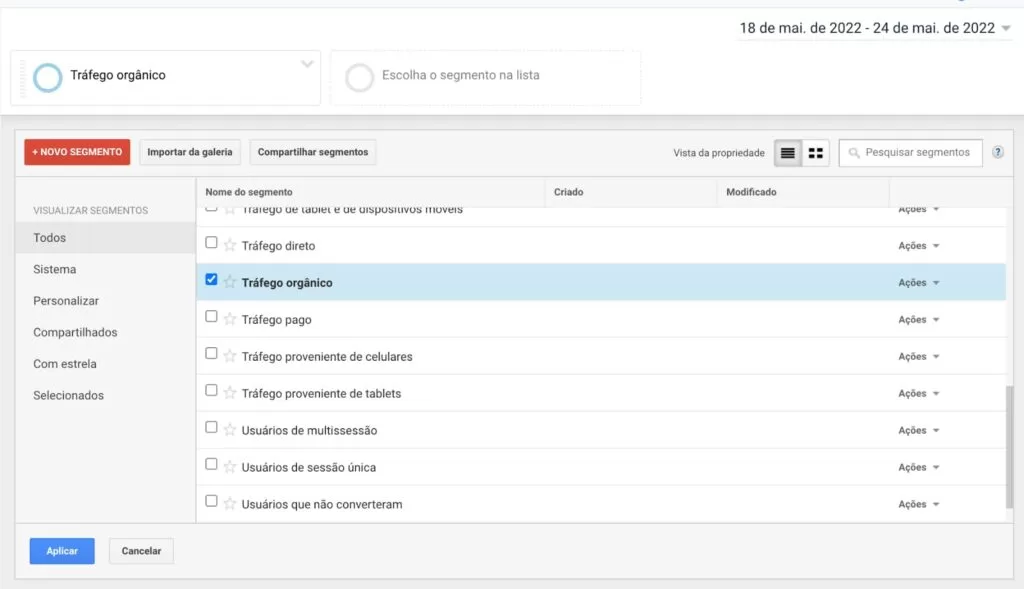Select Sistema in the segments sidebar
The width and height of the screenshot is (1024, 589).
tap(55, 269)
